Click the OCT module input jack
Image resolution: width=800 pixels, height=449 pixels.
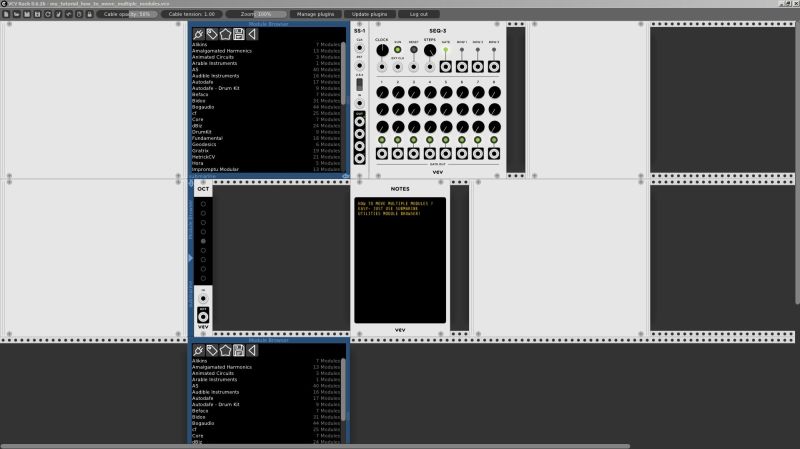pos(203,298)
